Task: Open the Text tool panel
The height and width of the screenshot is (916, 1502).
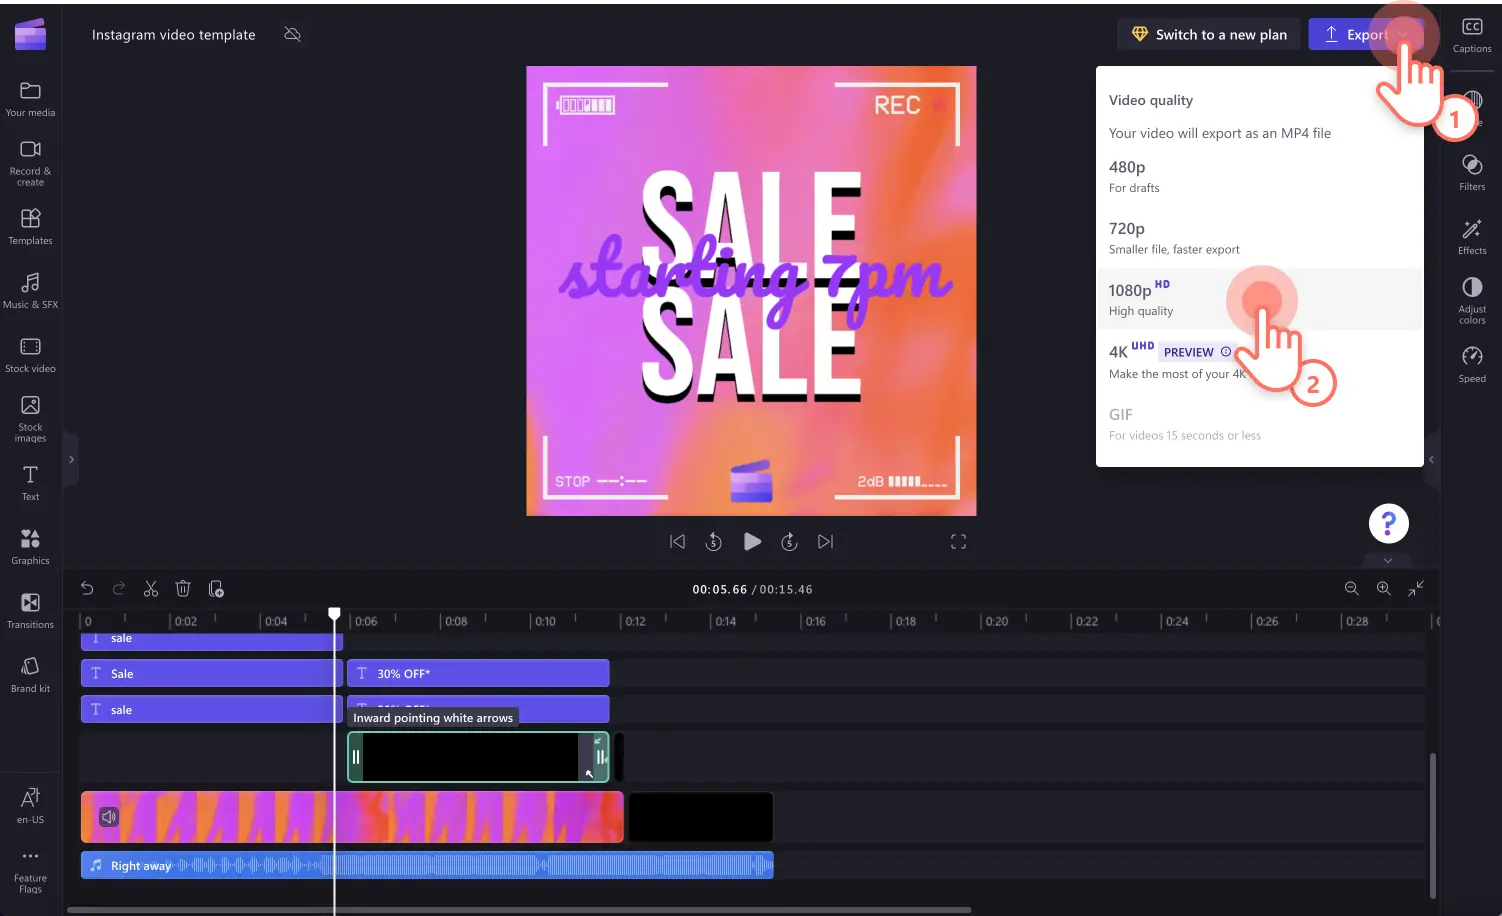Action: coord(30,483)
